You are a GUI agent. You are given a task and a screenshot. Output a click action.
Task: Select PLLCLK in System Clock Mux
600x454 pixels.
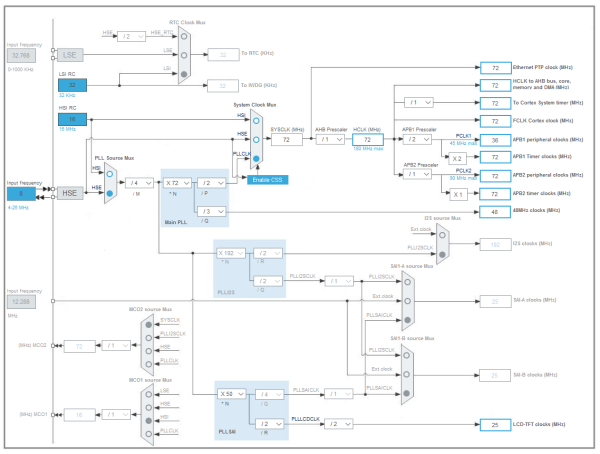click(x=256, y=158)
